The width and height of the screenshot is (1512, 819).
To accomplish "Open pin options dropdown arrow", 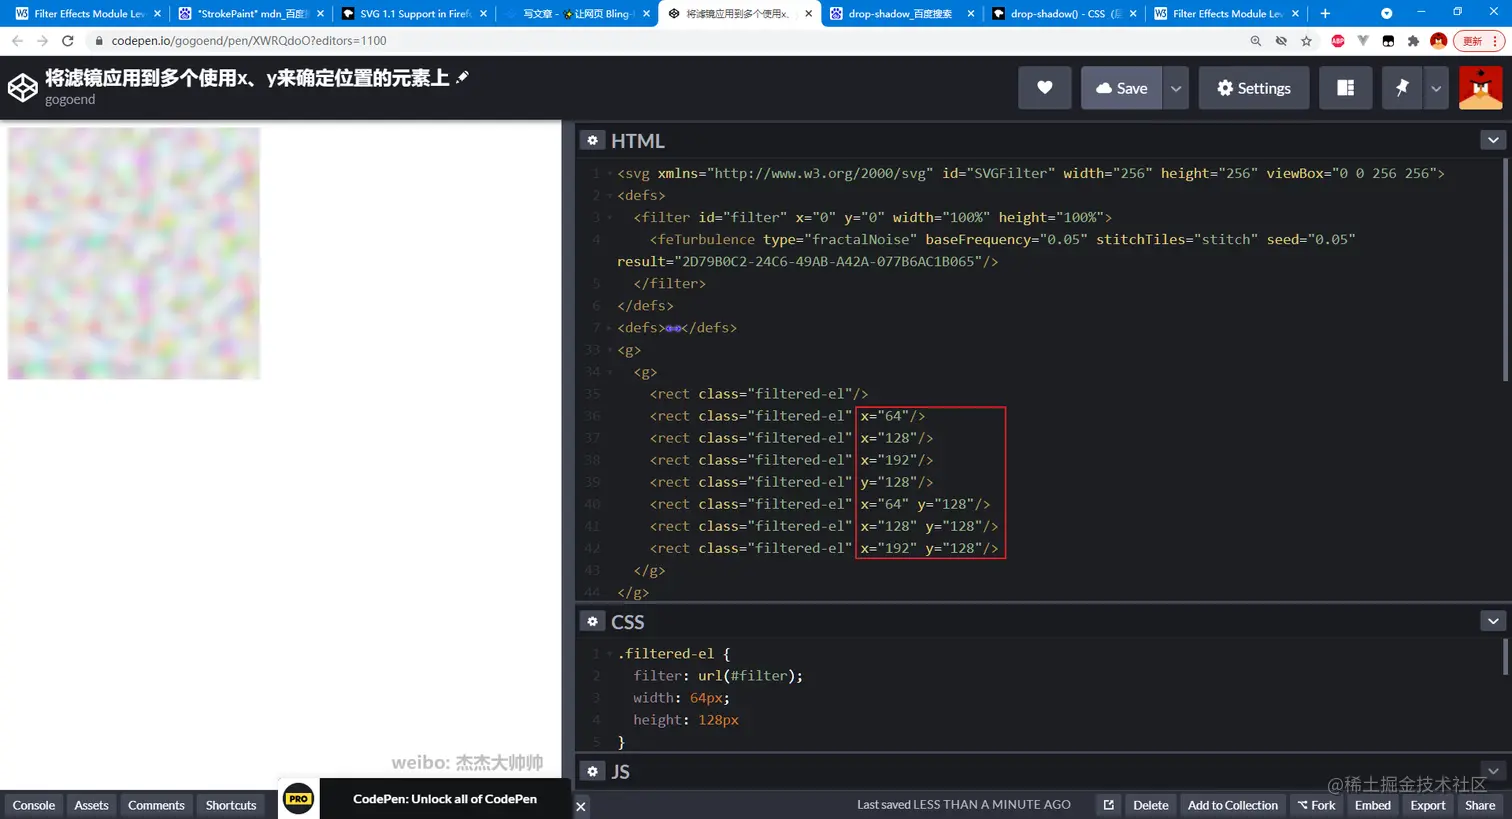I will point(1436,88).
